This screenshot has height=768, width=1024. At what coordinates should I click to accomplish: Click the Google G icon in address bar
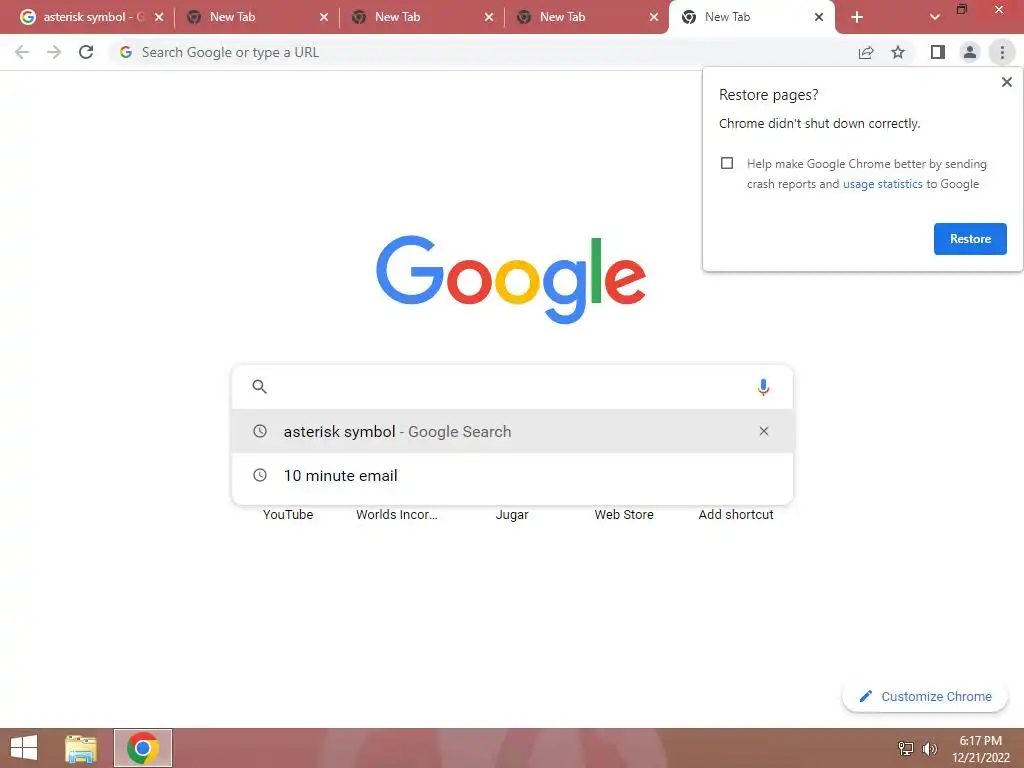(x=126, y=52)
